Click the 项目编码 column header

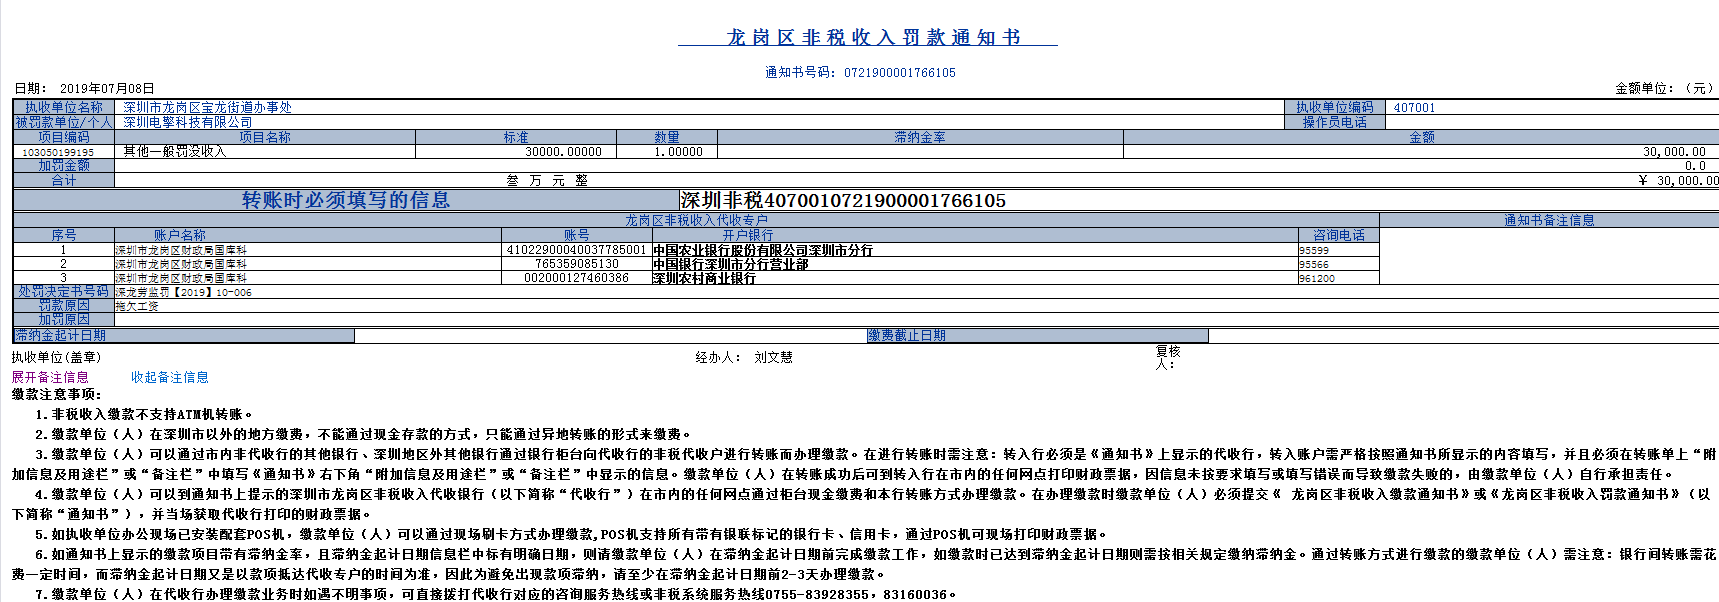coord(64,137)
